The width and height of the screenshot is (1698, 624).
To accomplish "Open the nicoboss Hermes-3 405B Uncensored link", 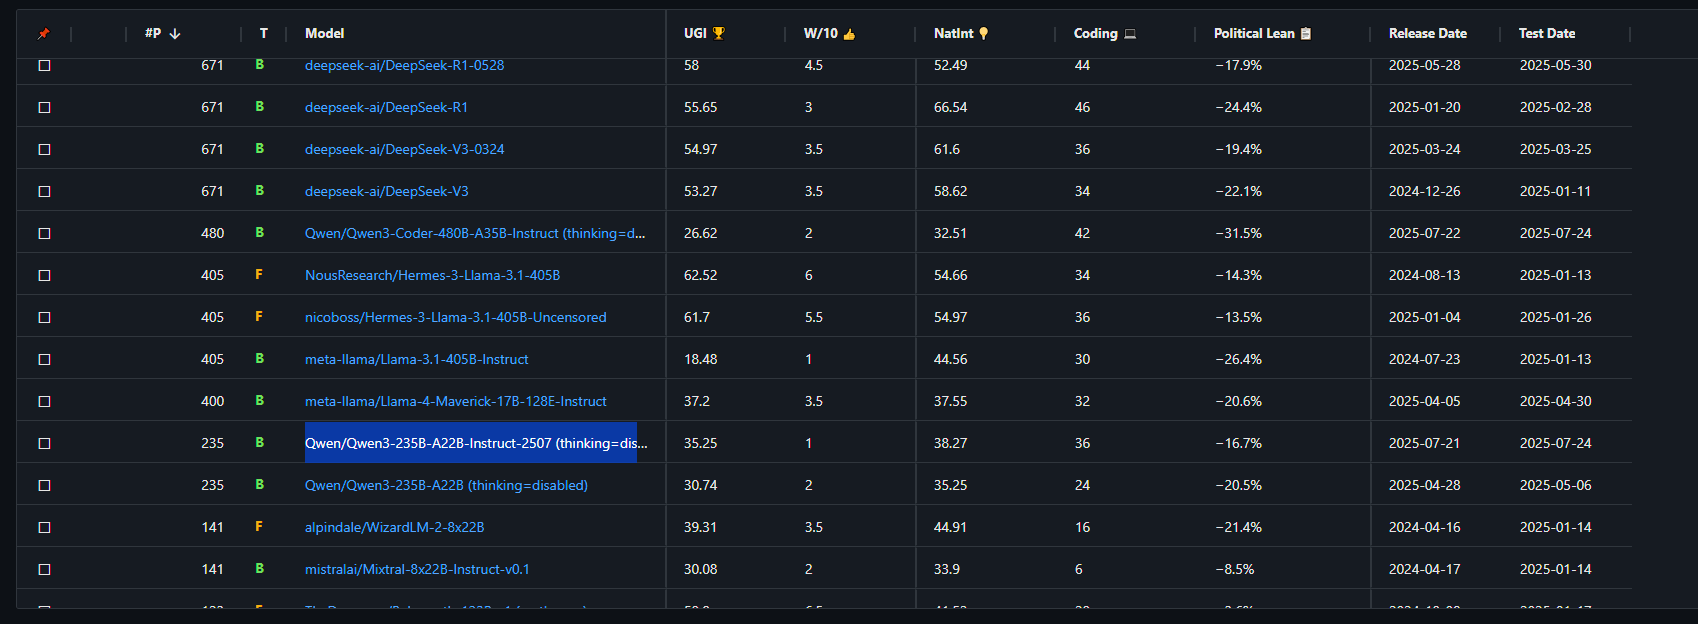I will pos(455,317).
